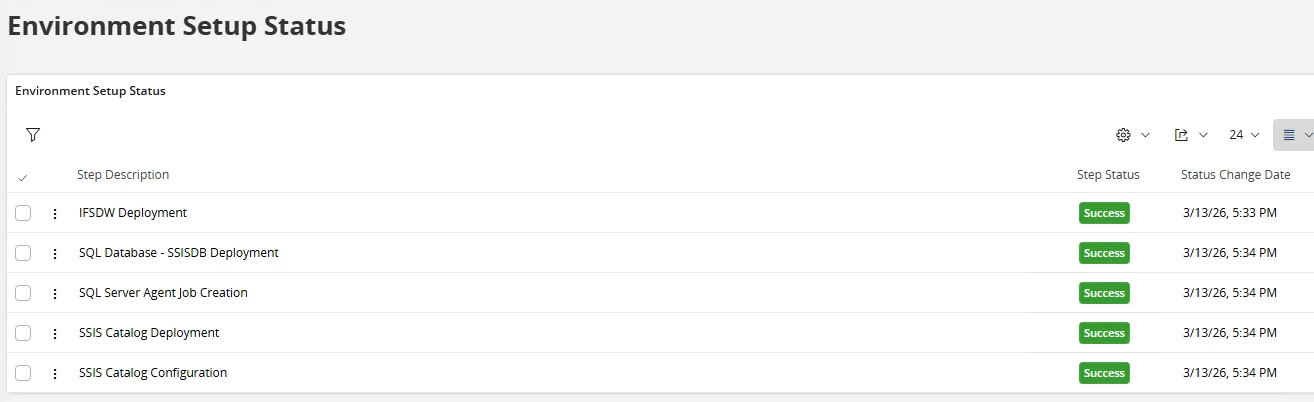Click the Step Status column header

coord(1108,175)
